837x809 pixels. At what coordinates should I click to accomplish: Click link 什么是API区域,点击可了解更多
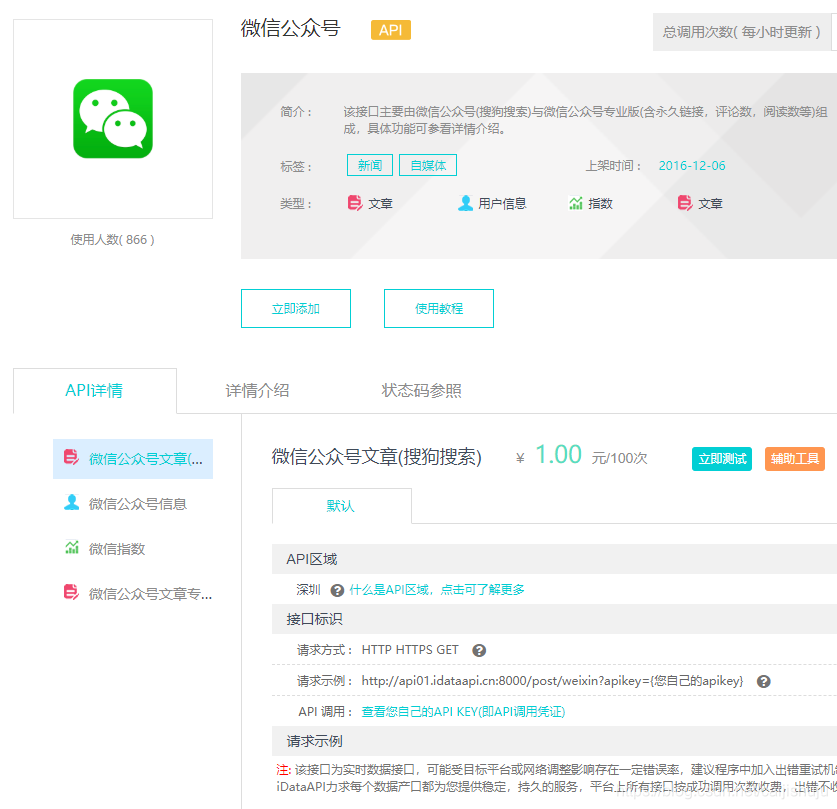(x=437, y=590)
